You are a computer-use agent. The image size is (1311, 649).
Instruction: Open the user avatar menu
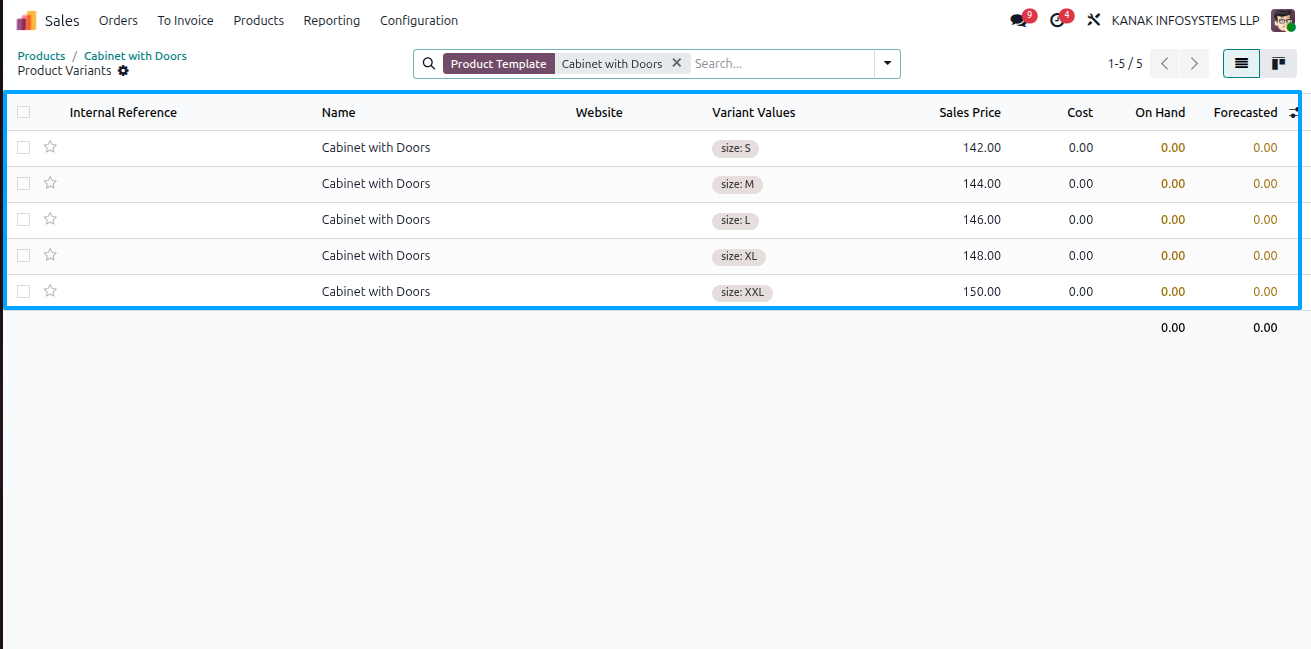click(x=1283, y=20)
